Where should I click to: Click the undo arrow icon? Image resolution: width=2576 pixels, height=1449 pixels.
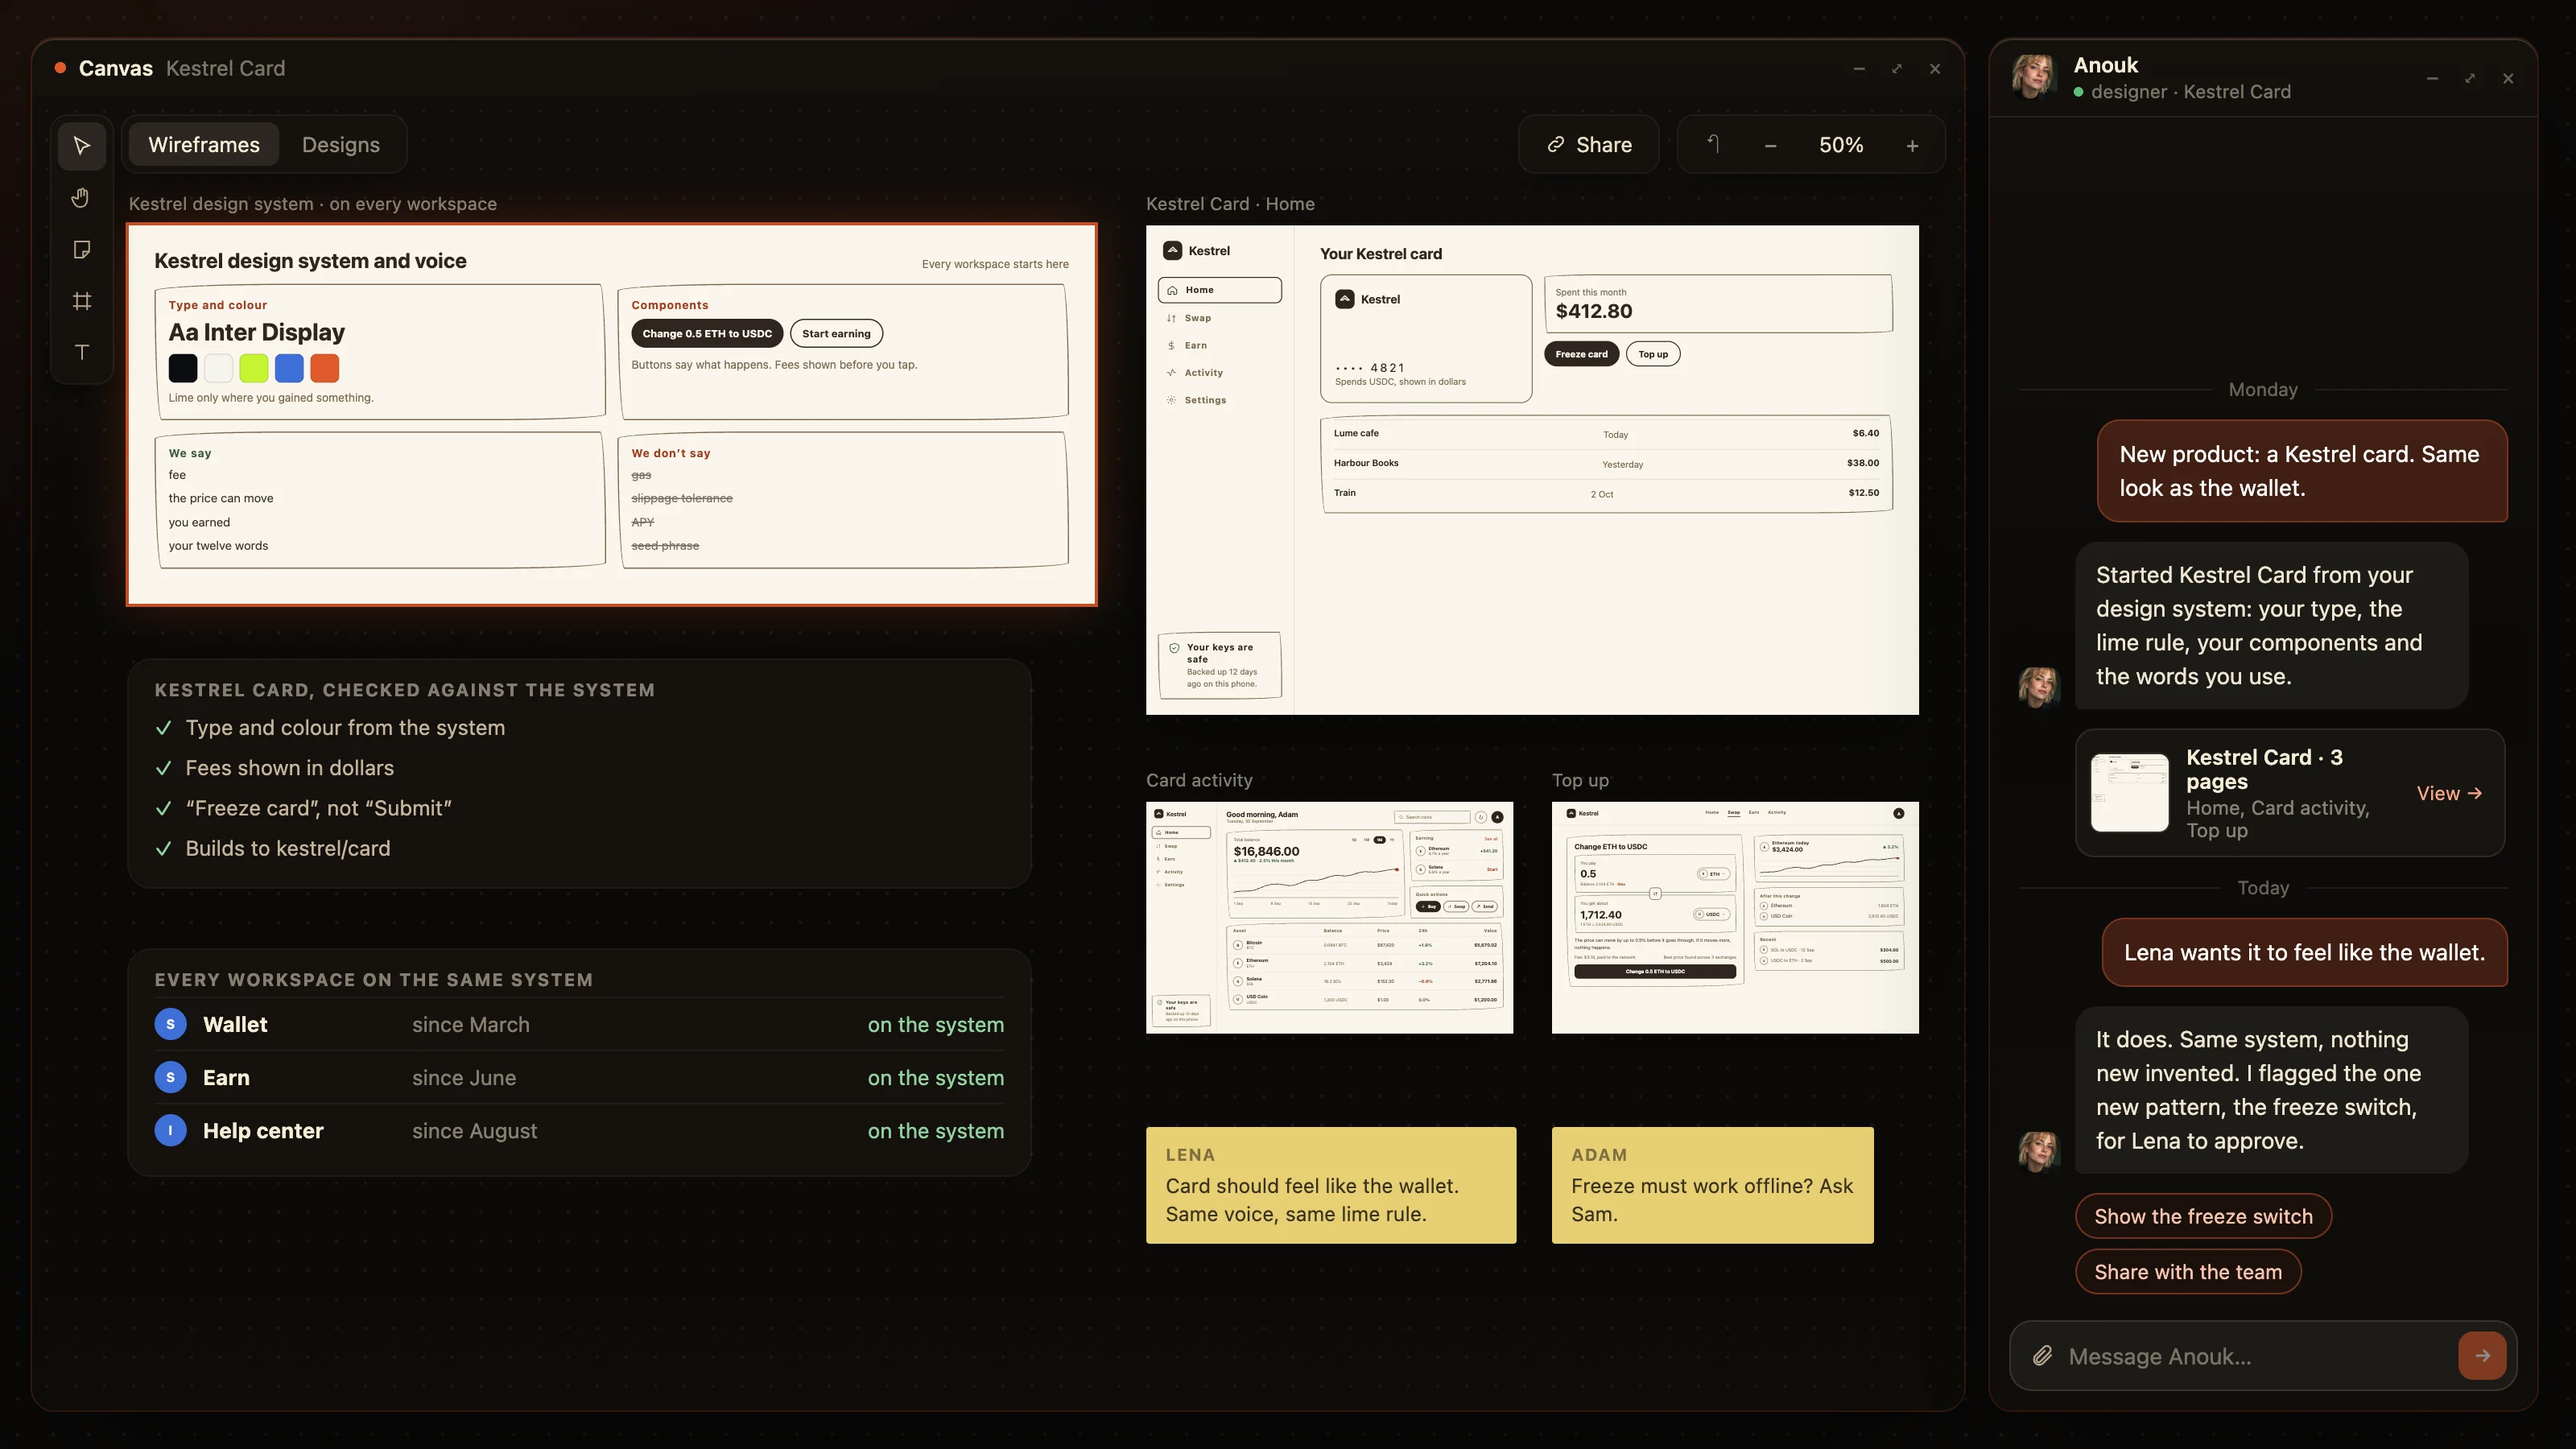[x=1713, y=145]
